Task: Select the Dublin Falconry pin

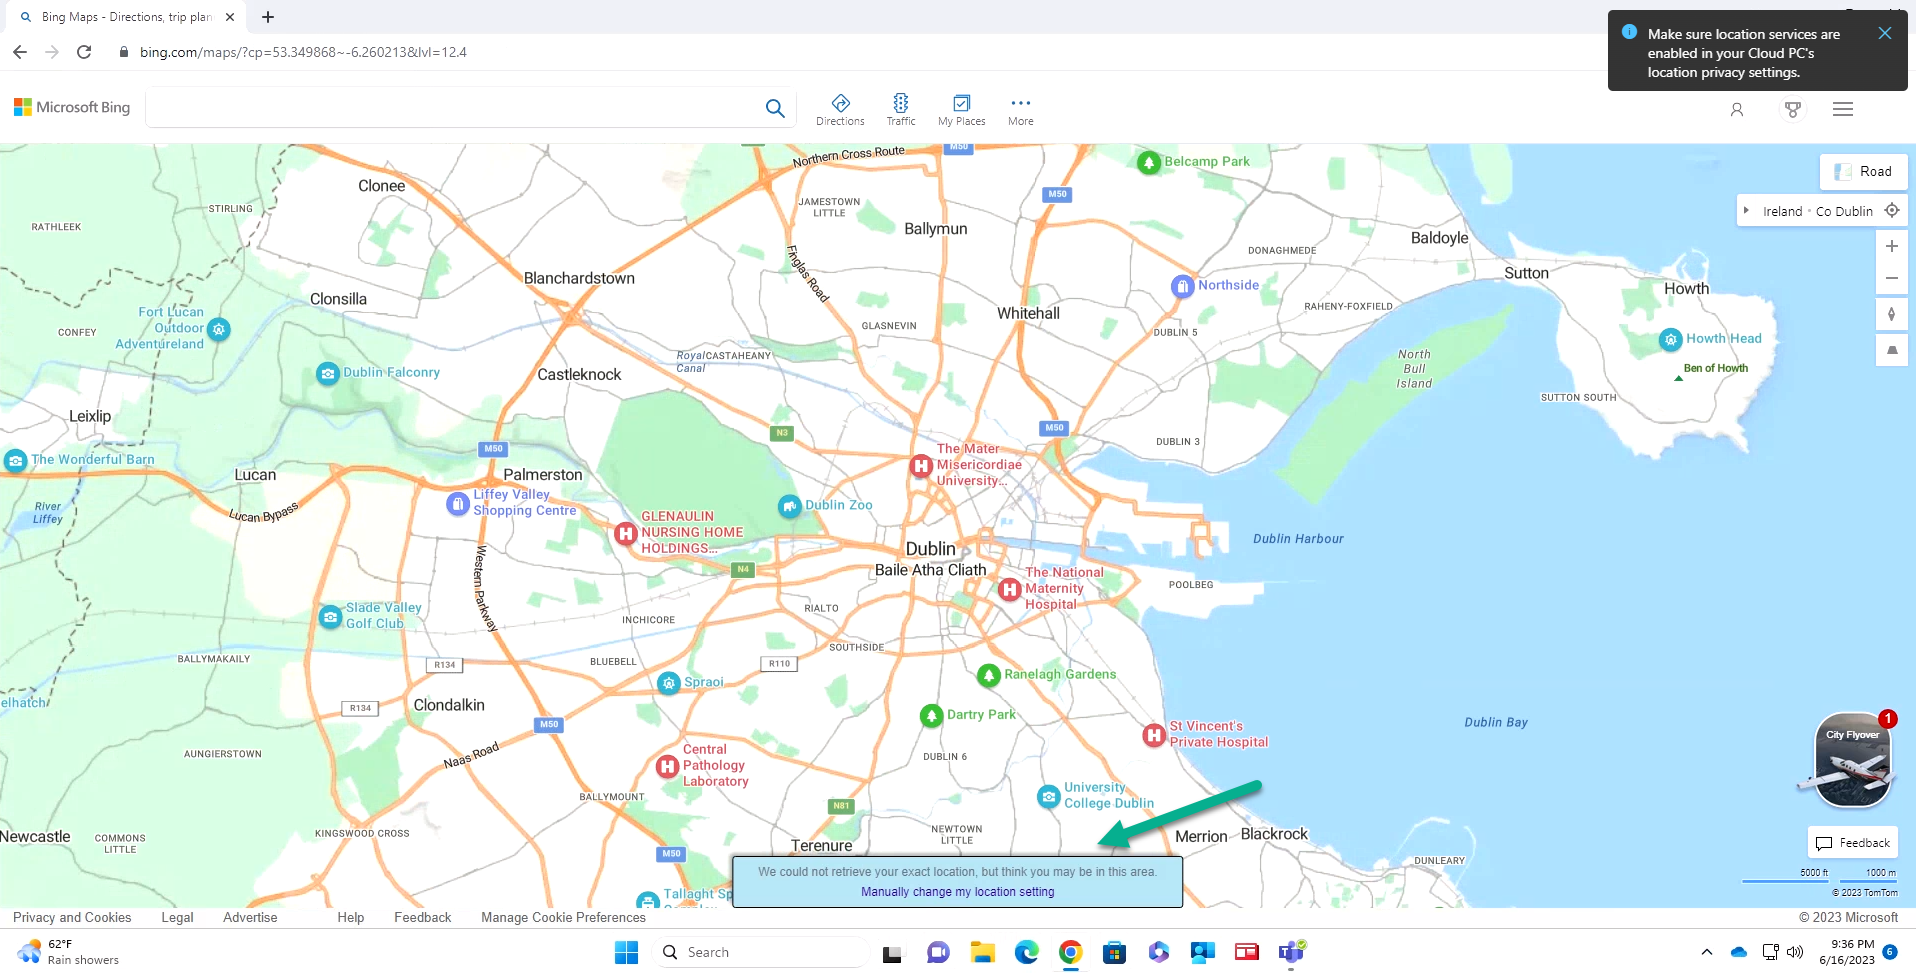Action: 328,374
